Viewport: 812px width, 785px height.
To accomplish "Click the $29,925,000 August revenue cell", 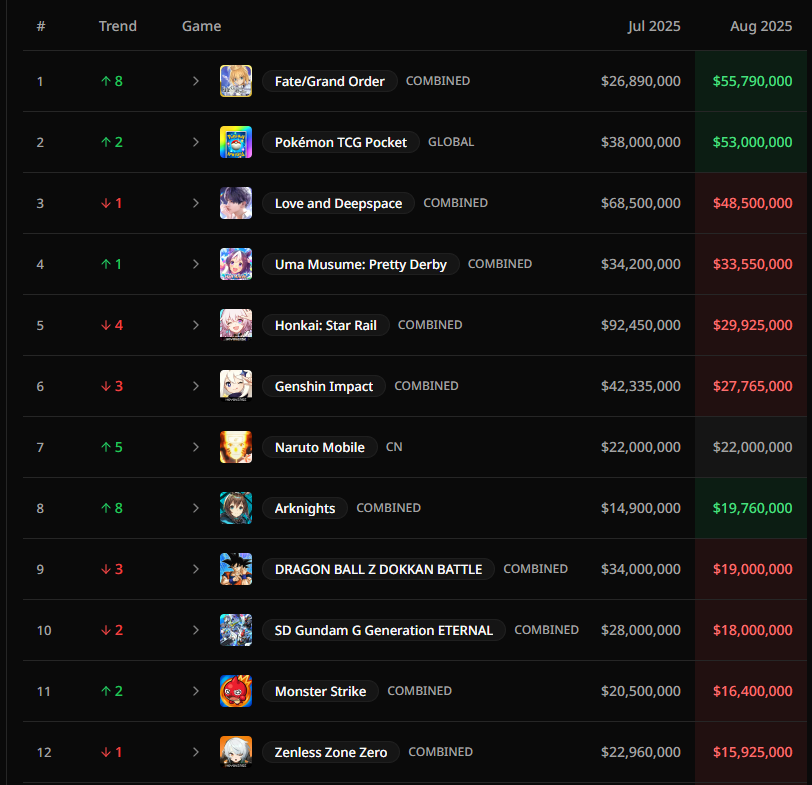I will 752,325.
